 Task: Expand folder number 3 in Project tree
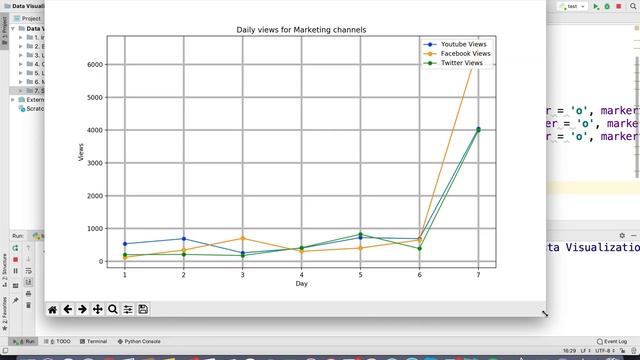(x=21, y=55)
